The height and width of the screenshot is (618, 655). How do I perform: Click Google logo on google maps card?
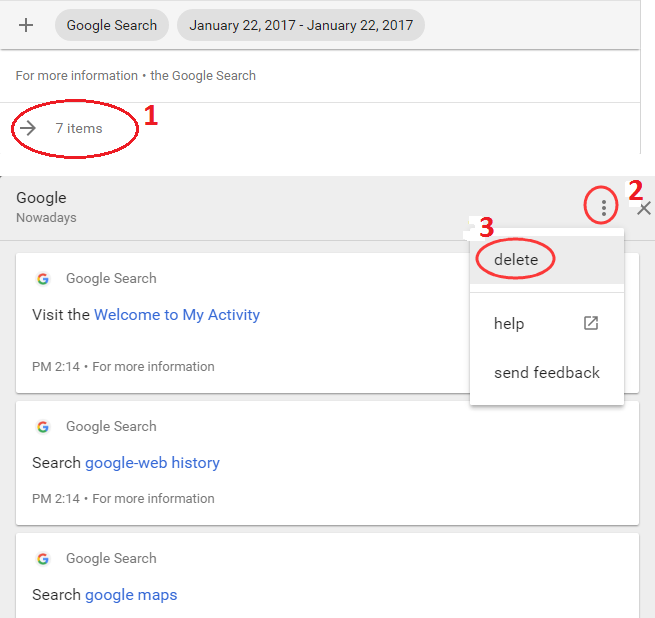(42, 559)
